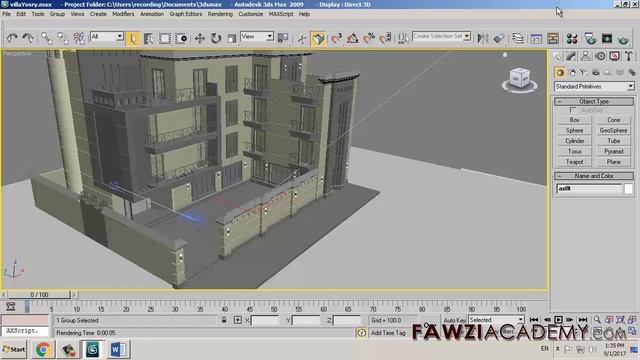Toggle the Spinner Snap button
The height and width of the screenshot is (360, 640).
click(385, 38)
